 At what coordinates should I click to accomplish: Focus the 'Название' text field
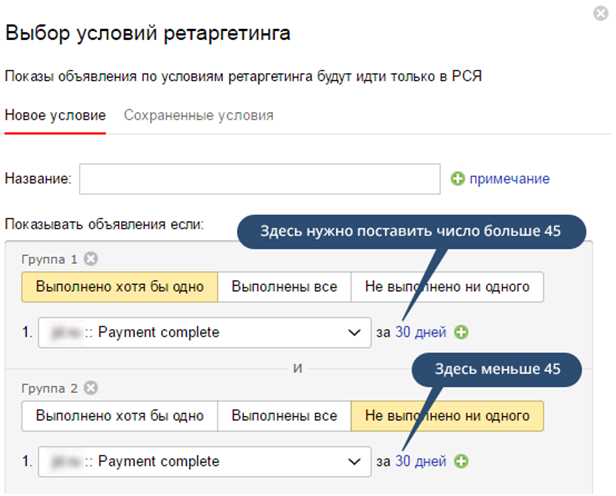(x=259, y=179)
